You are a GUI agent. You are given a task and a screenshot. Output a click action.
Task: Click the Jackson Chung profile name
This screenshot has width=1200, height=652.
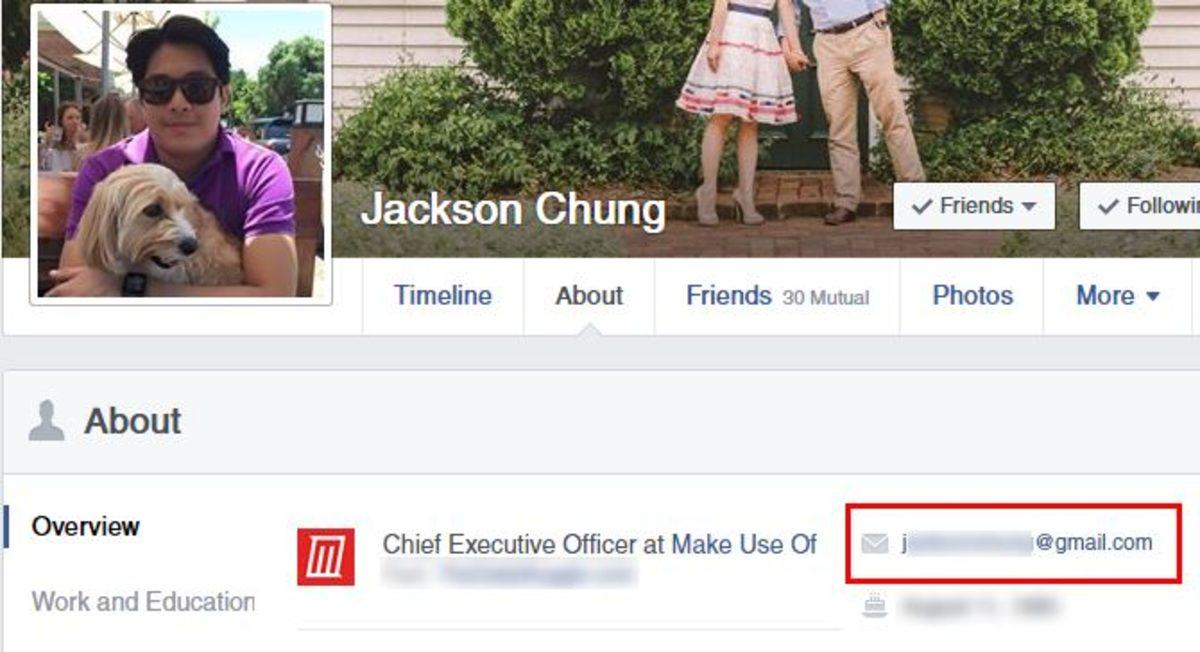513,210
